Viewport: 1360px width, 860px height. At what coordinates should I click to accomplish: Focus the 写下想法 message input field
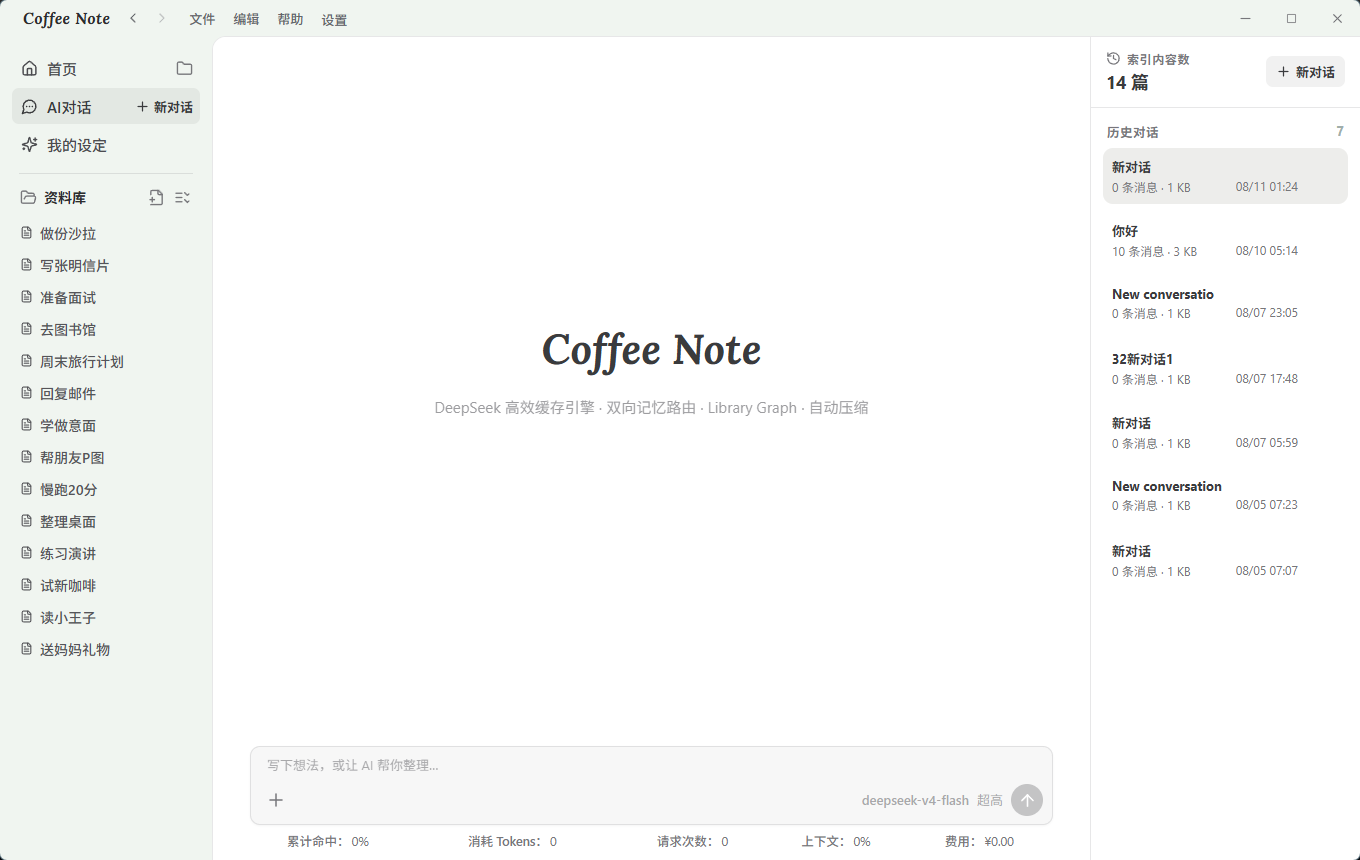651,765
